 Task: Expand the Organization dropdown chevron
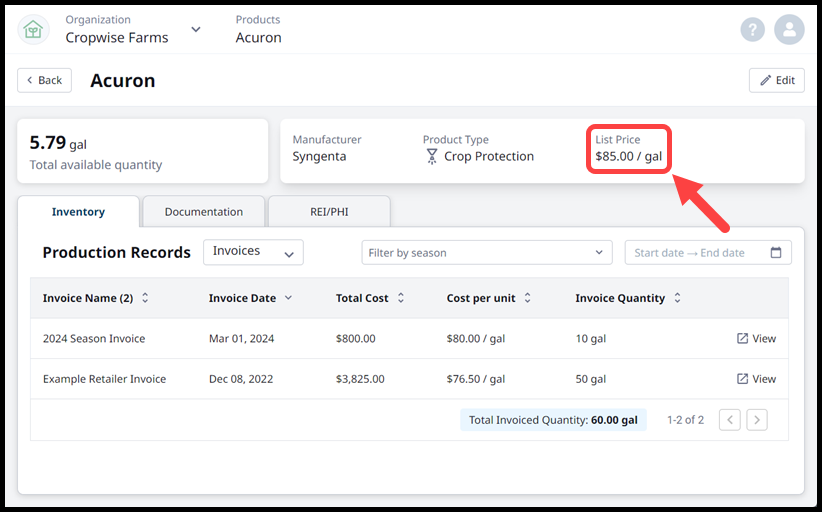tap(196, 29)
